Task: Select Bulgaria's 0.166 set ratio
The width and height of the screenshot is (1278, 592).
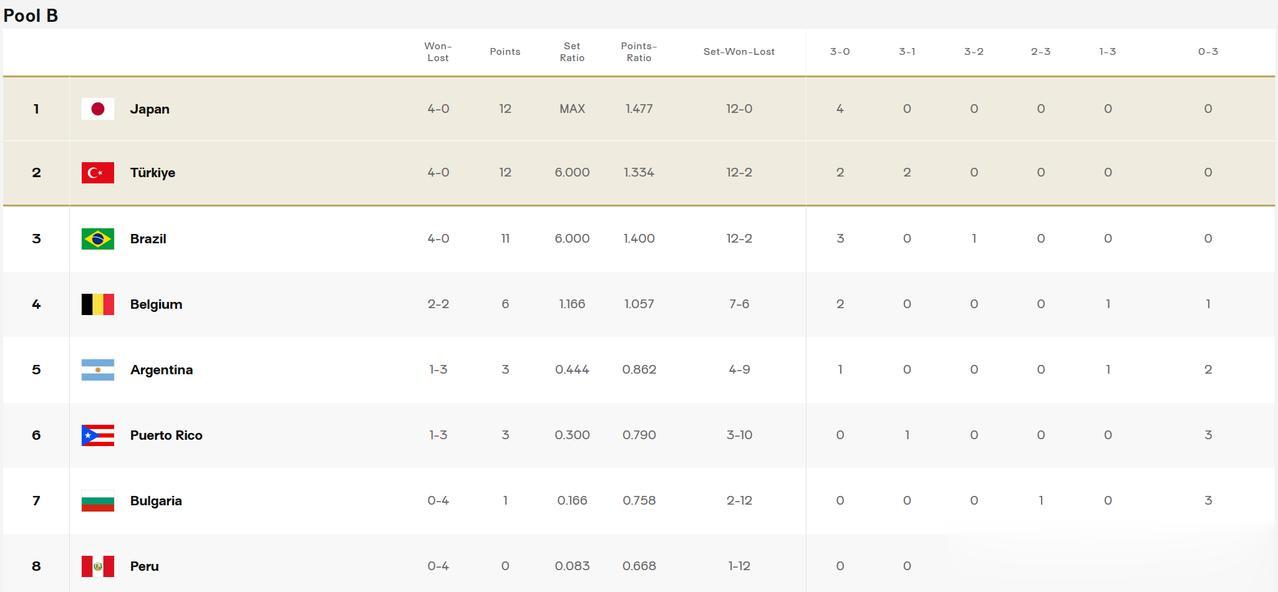Action: tap(572, 501)
